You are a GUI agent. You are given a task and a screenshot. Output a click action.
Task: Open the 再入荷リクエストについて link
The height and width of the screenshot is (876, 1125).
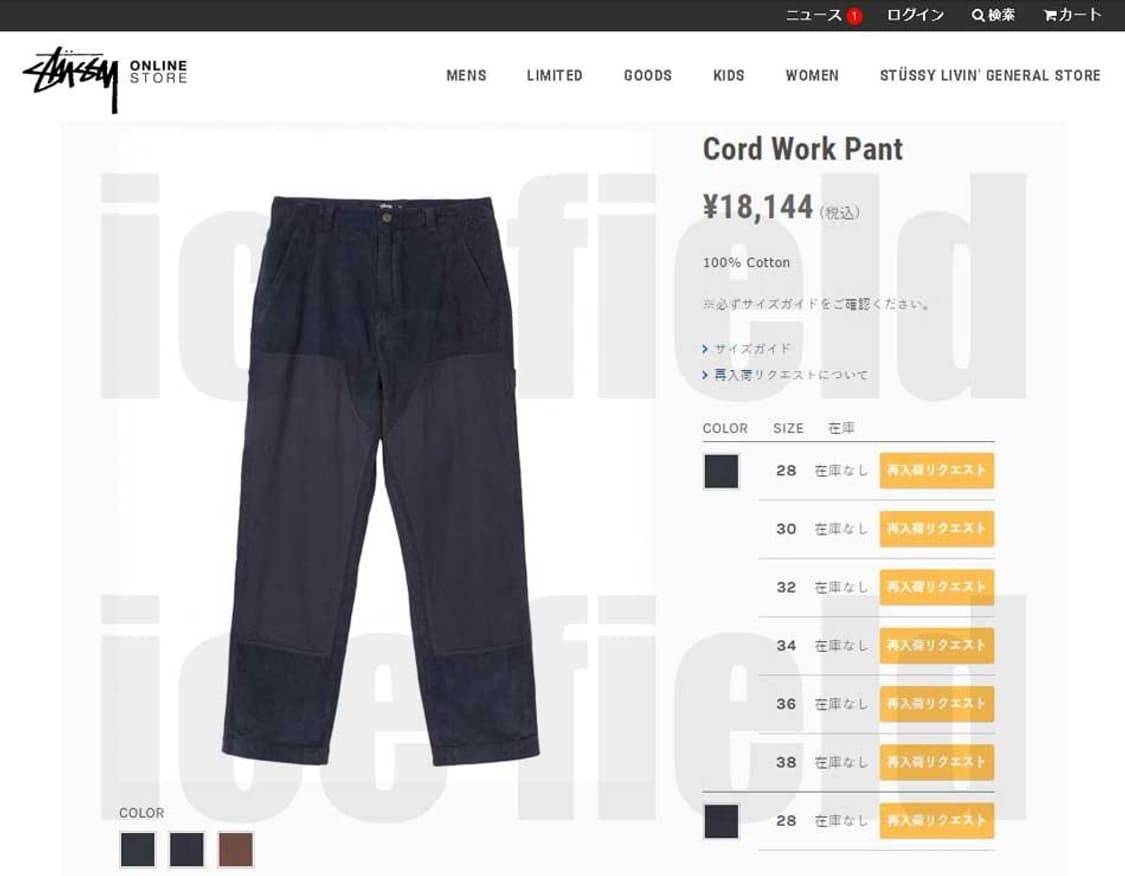click(x=791, y=375)
